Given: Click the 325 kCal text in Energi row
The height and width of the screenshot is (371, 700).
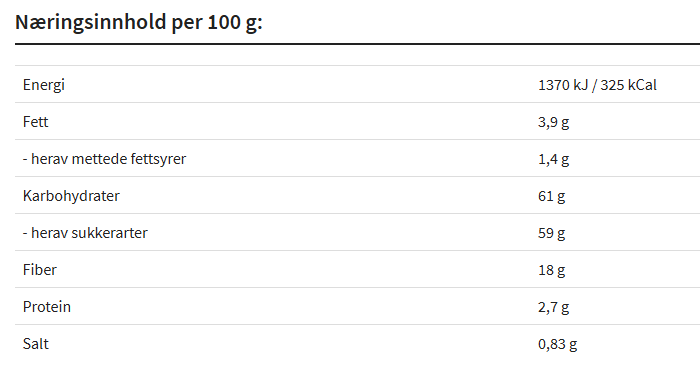Looking at the screenshot, I should 629,85.
